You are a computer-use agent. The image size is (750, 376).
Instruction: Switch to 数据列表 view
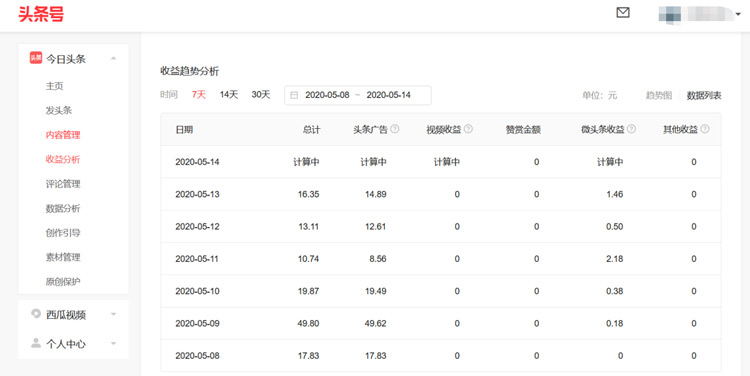(x=704, y=95)
